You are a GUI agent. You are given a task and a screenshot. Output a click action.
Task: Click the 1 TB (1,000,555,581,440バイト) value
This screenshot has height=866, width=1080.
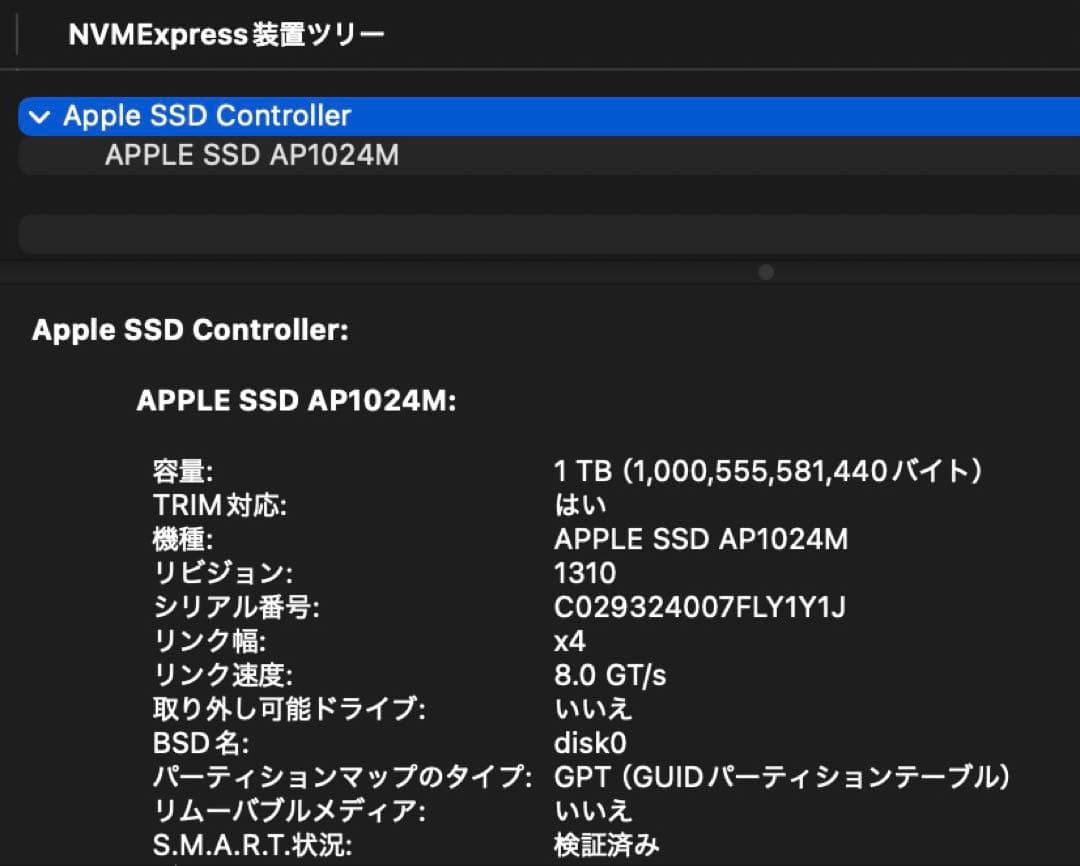pyautogui.click(x=768, y=472)
